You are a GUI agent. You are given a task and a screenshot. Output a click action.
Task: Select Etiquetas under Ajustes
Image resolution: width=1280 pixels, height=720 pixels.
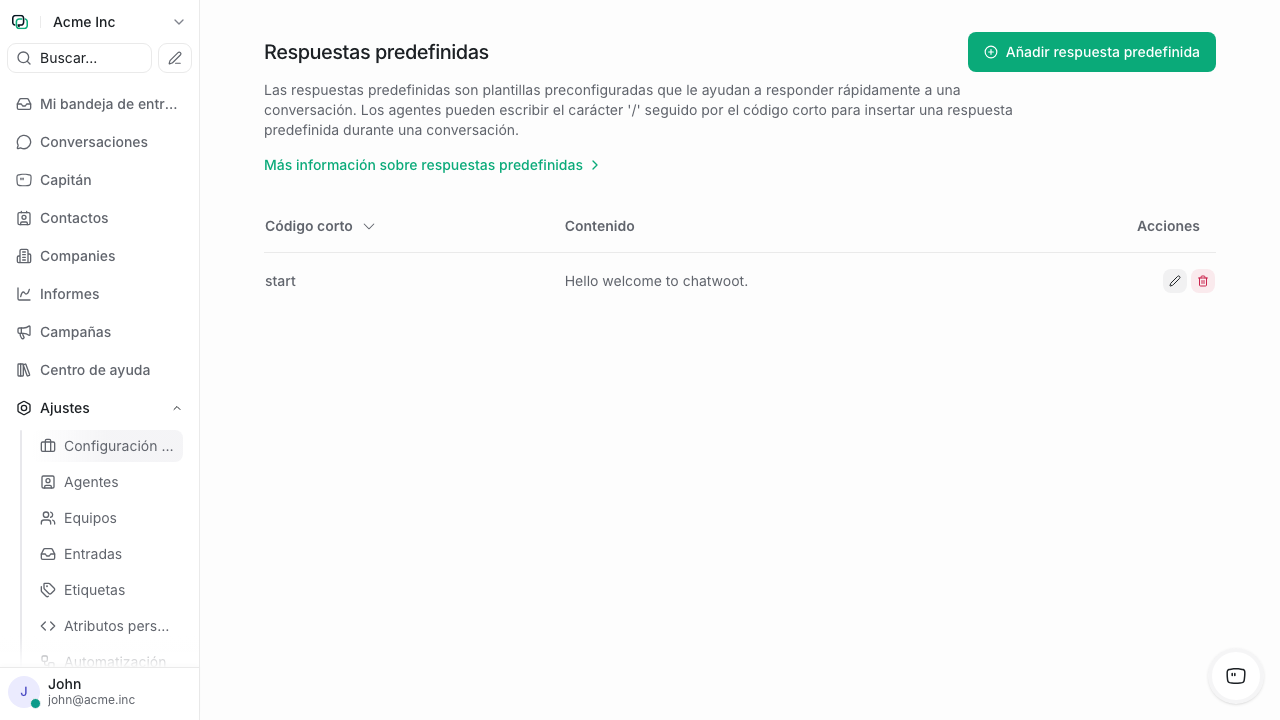(94, 590)
